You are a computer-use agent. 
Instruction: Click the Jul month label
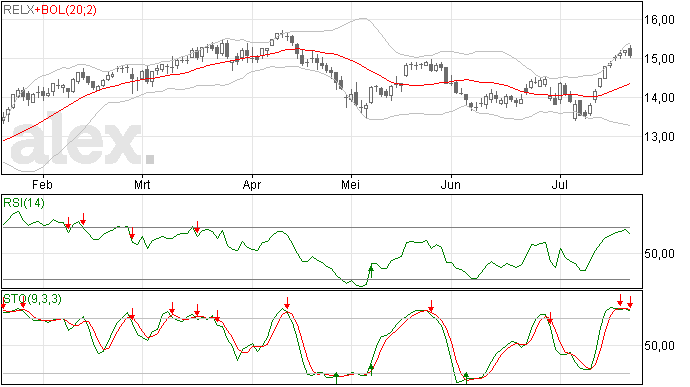[559, 184]
